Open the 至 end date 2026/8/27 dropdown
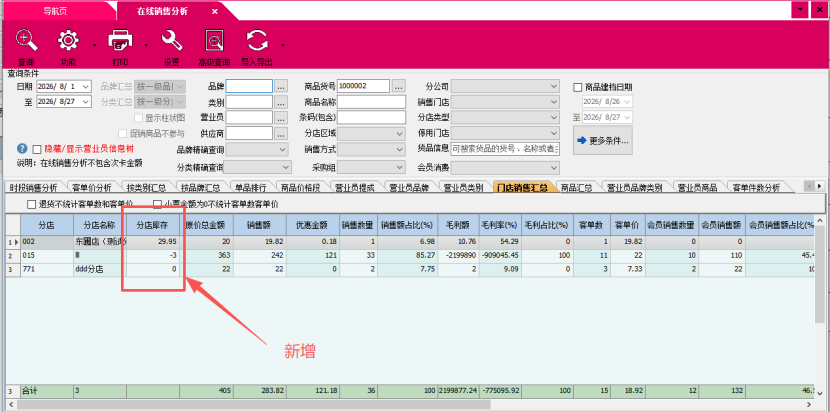Viewport: 830px width, 412px height. click(x=86, y=102)
